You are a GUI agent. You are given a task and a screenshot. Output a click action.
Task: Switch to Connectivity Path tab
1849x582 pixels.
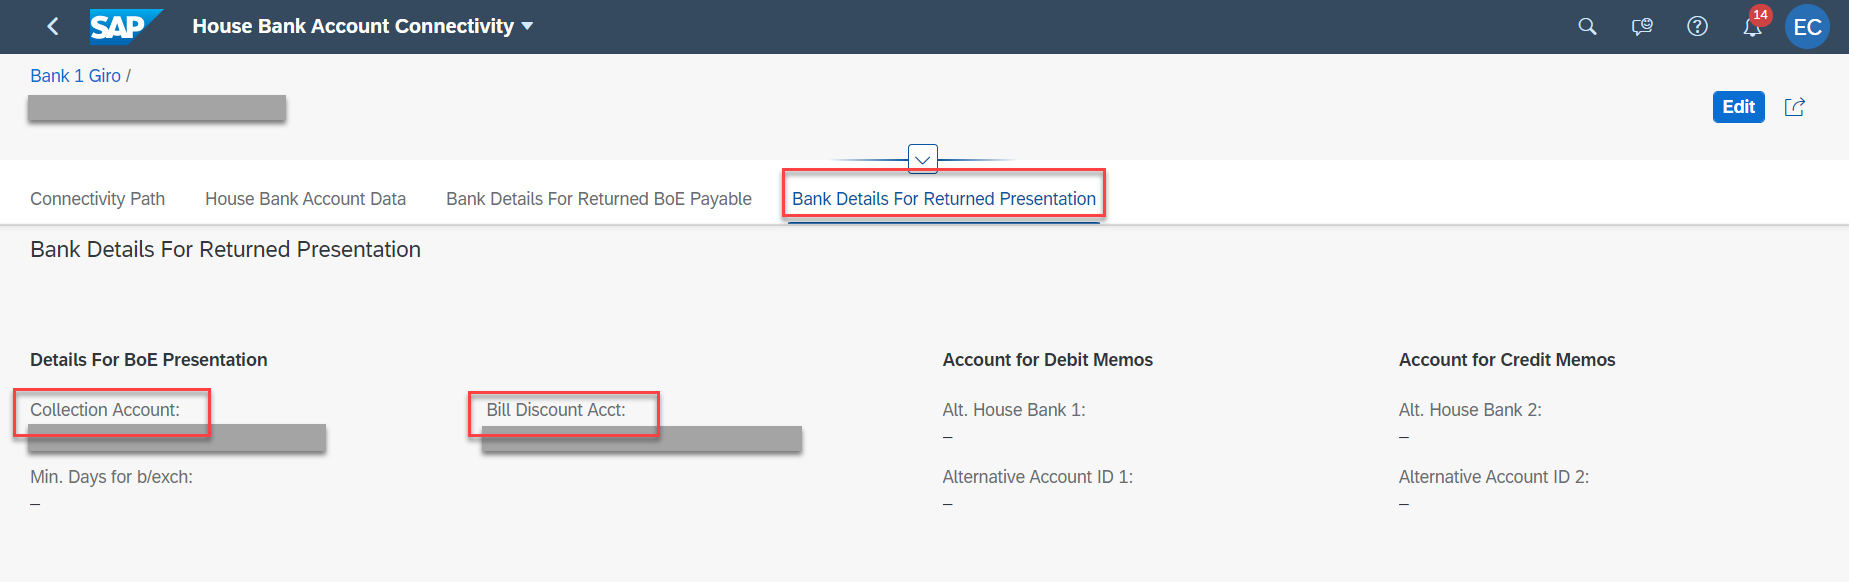tap(97, 199)
